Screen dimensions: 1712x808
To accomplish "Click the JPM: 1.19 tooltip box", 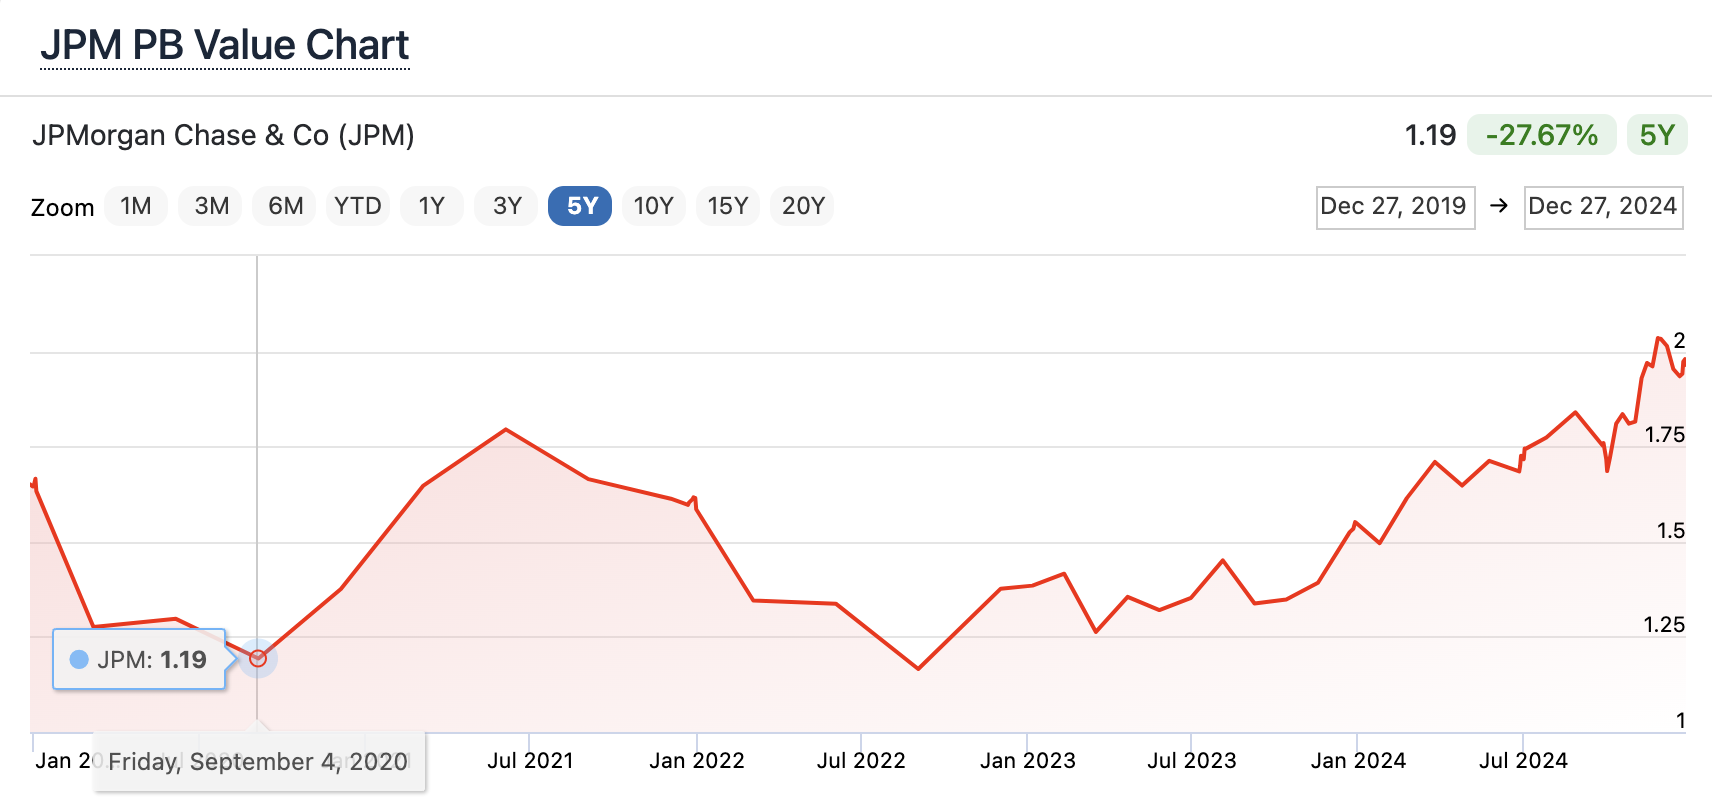I will click(x=139, y=659).
